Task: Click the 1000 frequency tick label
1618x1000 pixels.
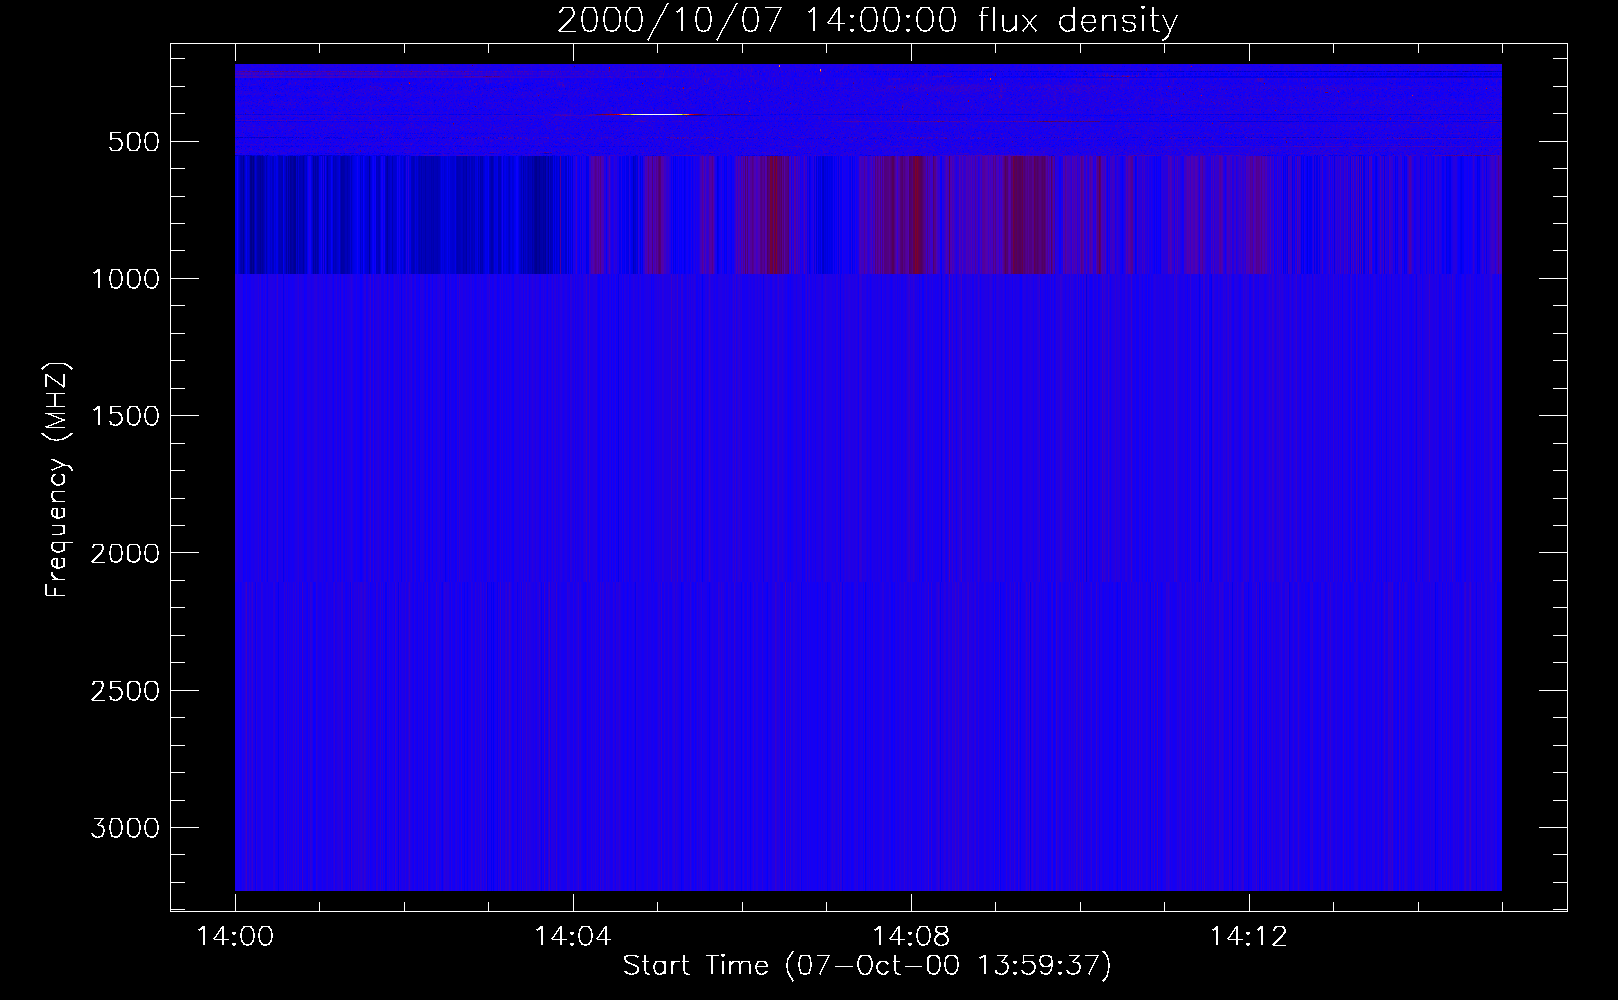Action: click(125, 279)
